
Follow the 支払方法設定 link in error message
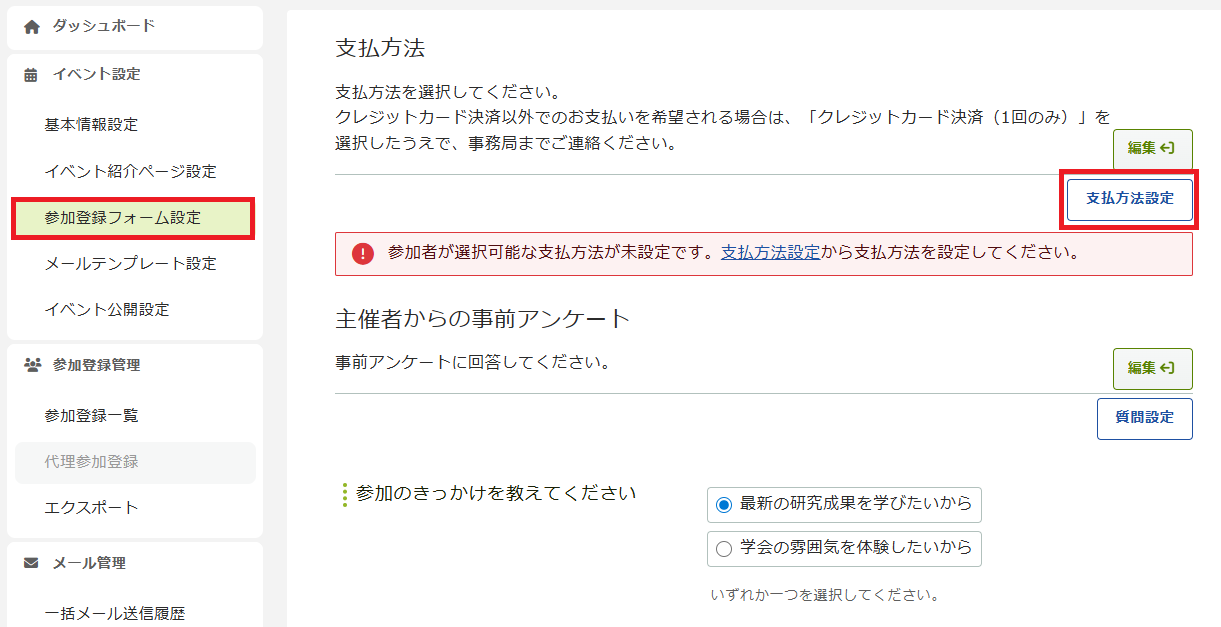(x=770, y=253)
